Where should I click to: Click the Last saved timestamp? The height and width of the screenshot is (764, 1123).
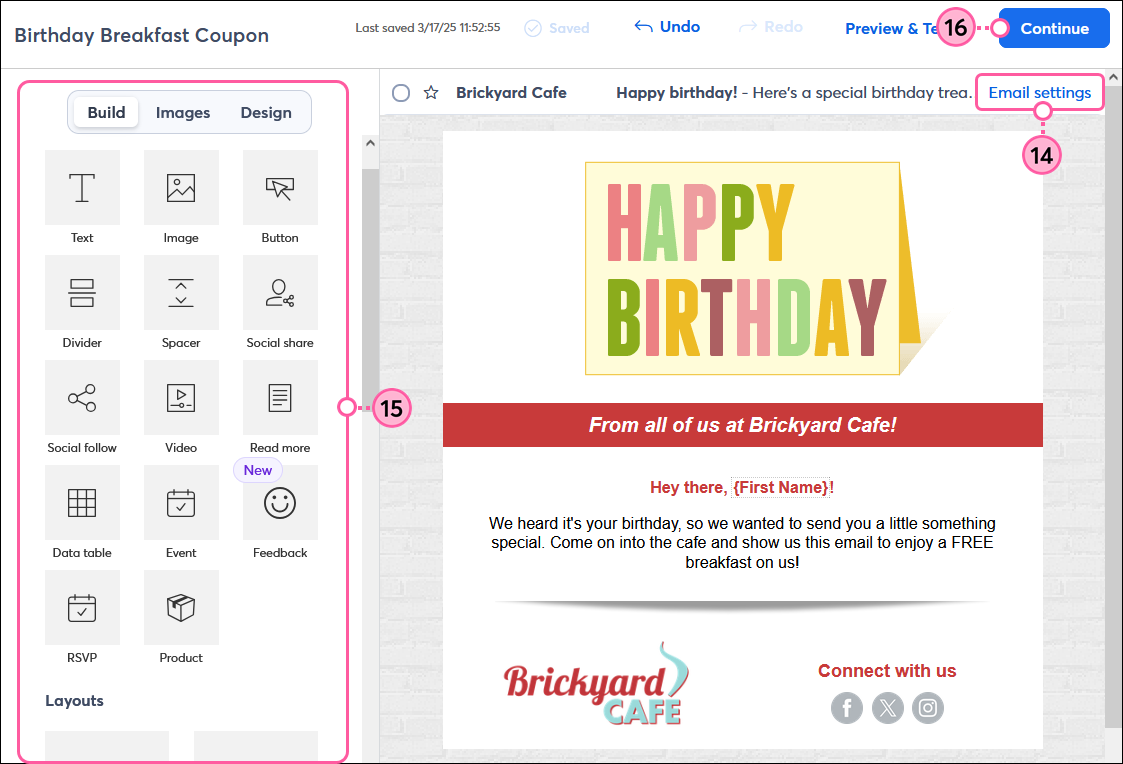(x=428, y=28)
